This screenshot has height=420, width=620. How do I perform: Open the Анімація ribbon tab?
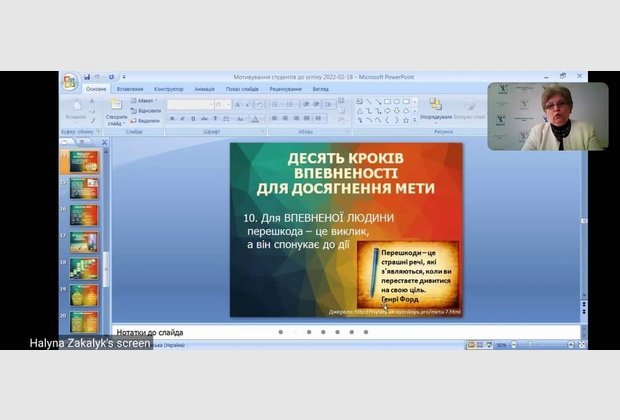(x=204, y=89)
